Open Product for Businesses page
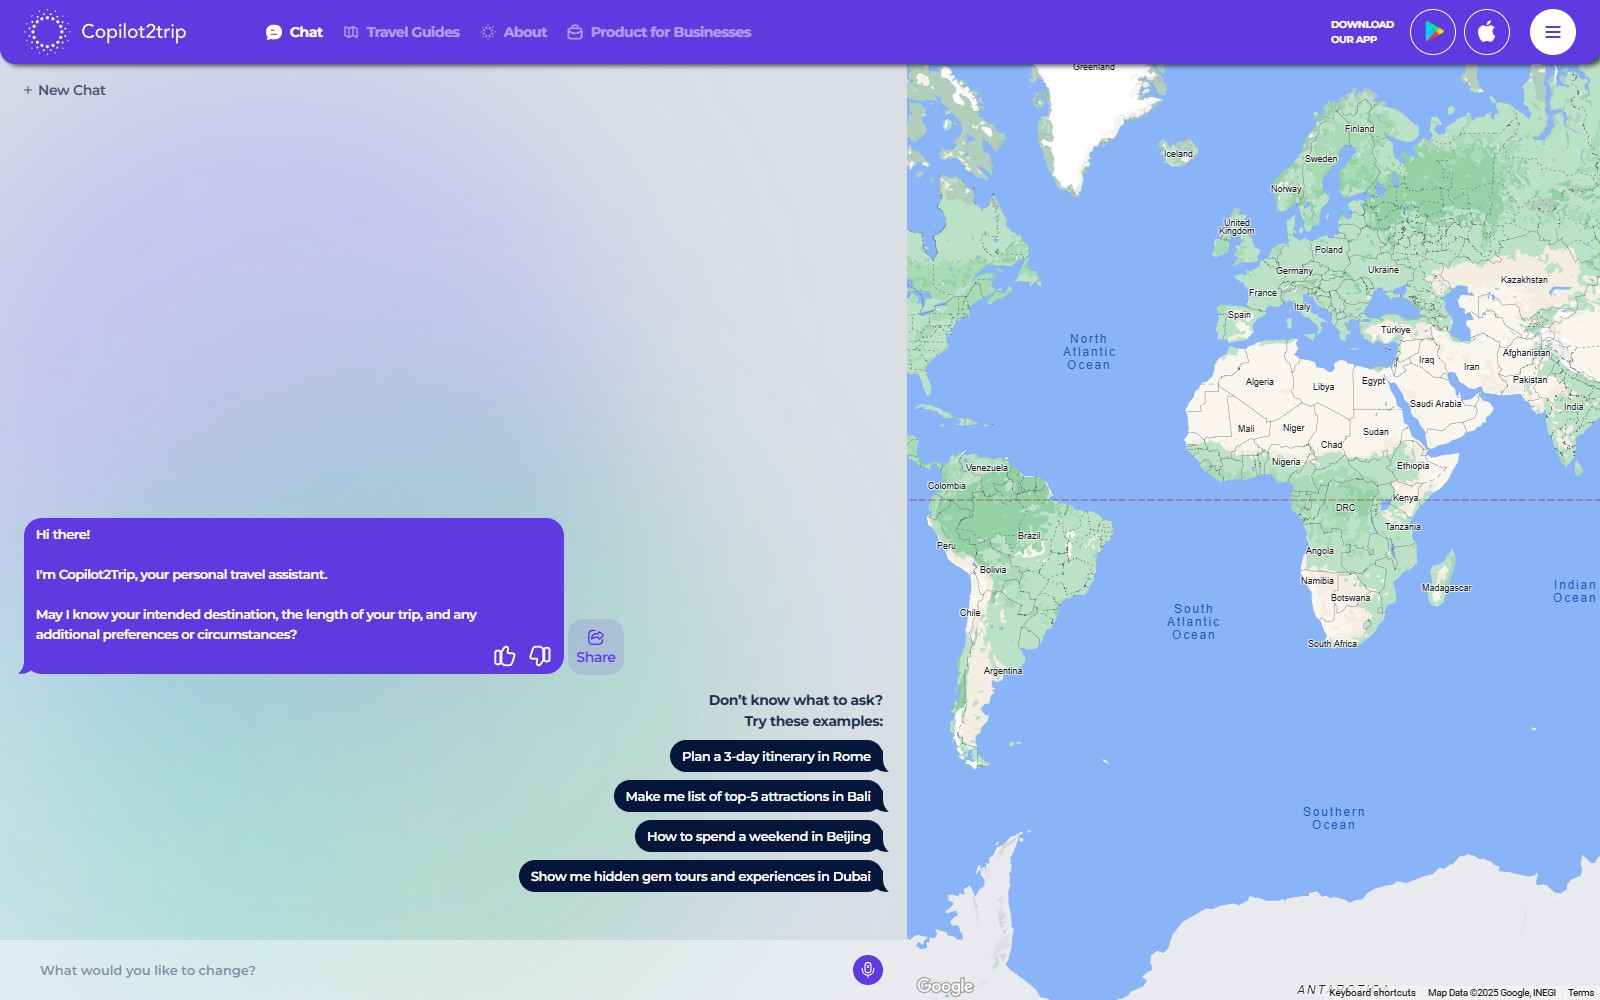This screenshot has width=1600, height=1000. [659, 32]
